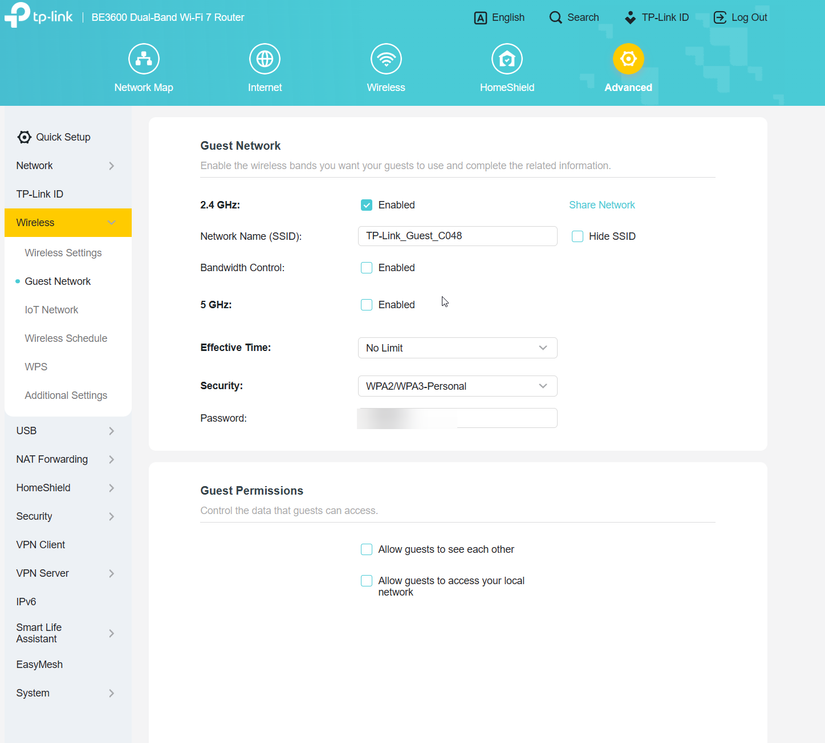
Task: Disable the 2.4 GHz Enabled checkbox
Action: [367, 205]
